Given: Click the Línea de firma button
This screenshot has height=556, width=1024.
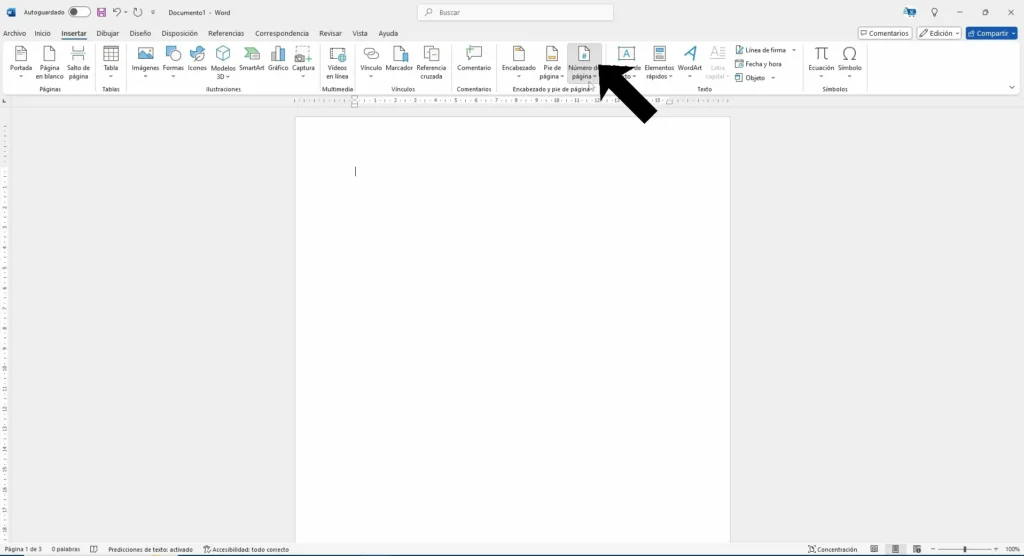Looking at the screenshot, I should coord(761,50).
